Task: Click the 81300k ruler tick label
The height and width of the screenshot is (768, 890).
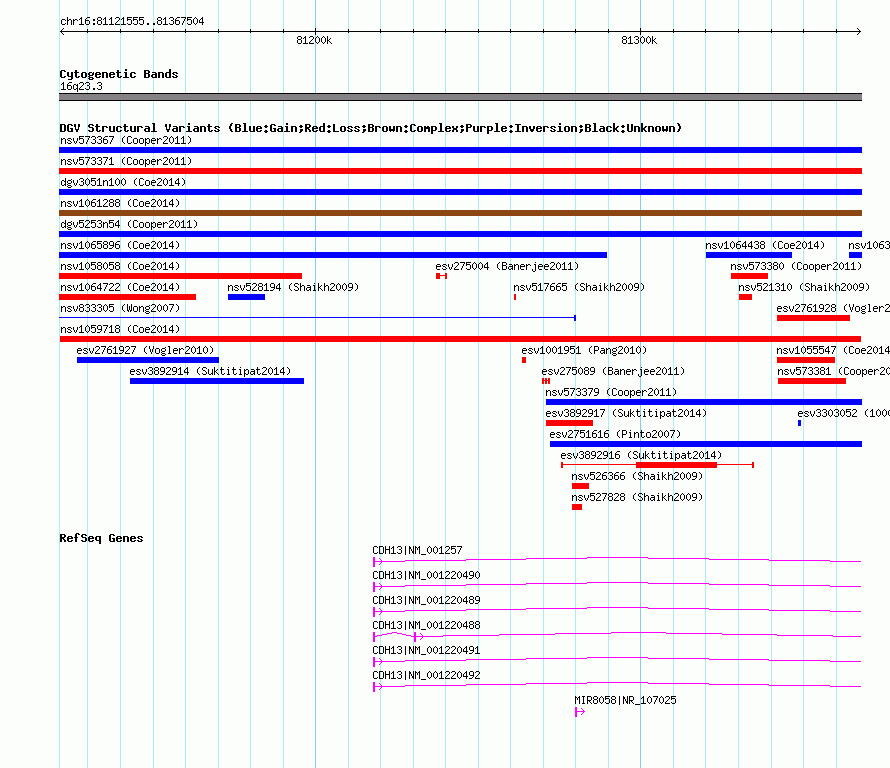Action: 639,40
